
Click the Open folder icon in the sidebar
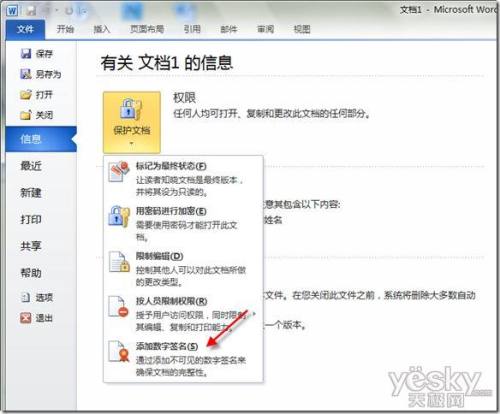(26, 95)
